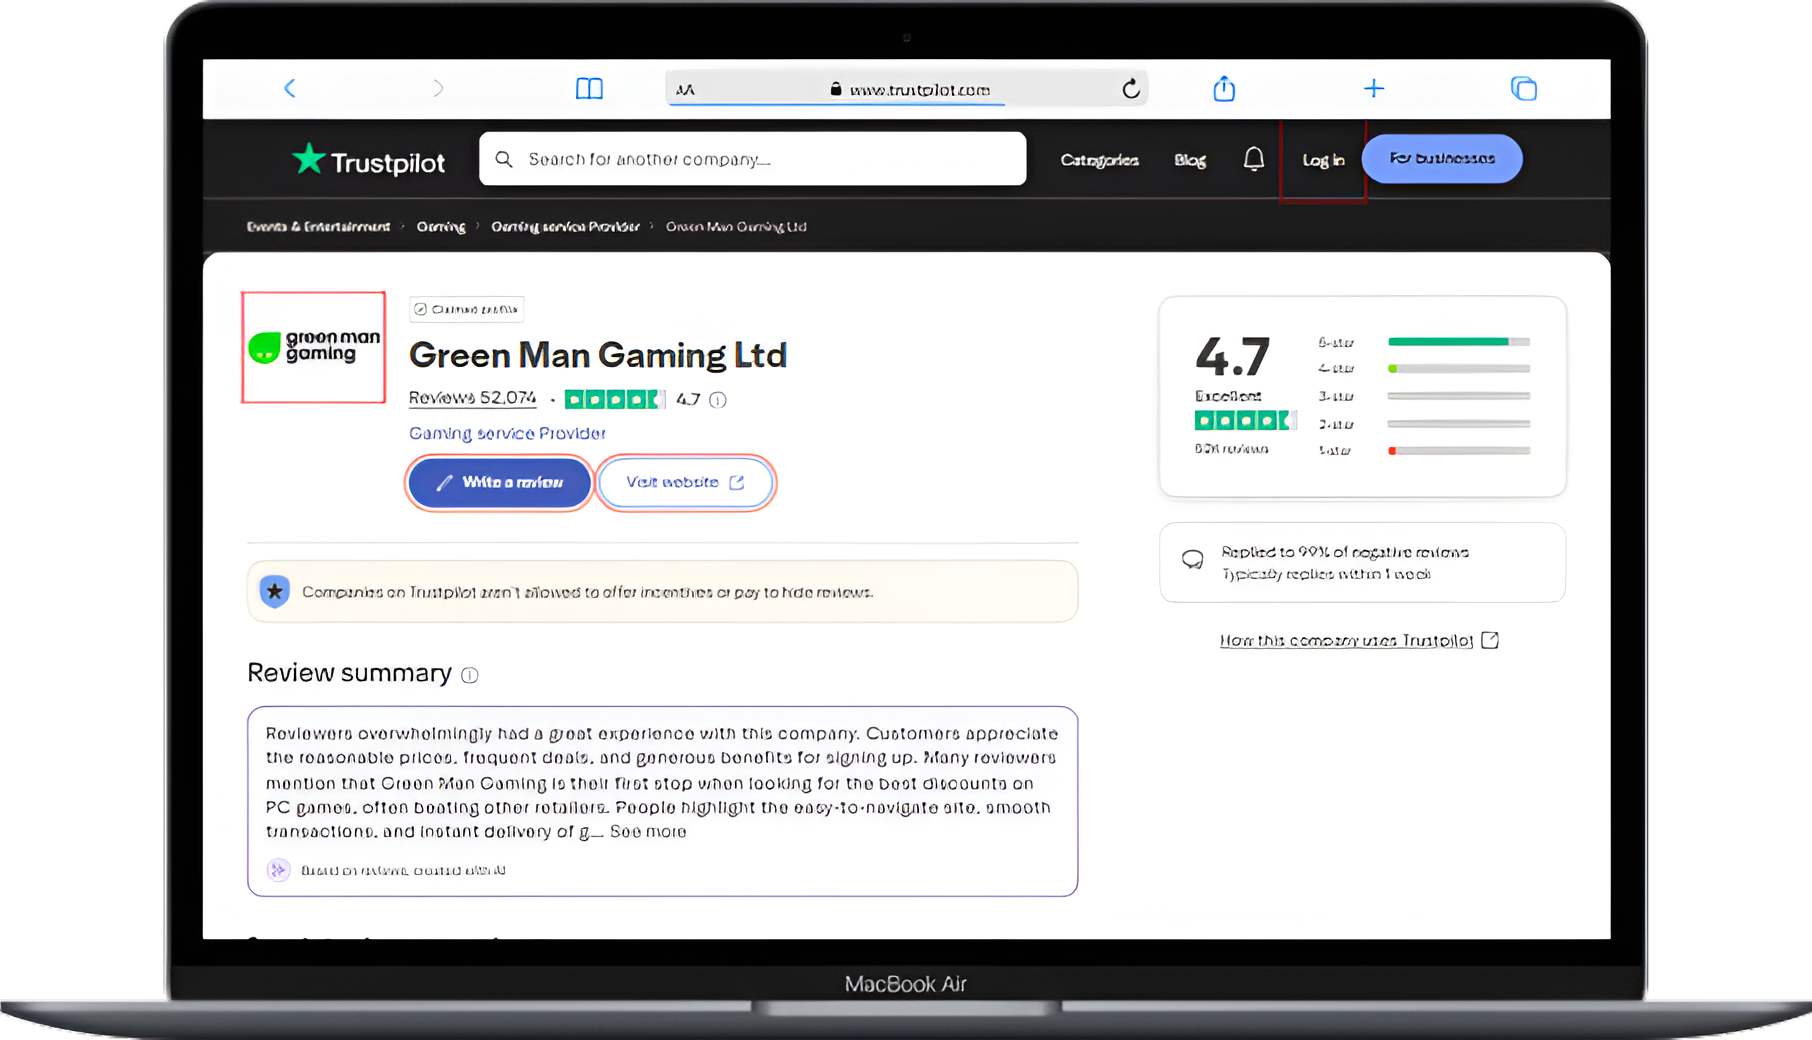Click the rating info icon beside 4.7
Image resolution: width=1812 pixels, height=1040 pixels.
pyautogui.click(x=718, y=400)
